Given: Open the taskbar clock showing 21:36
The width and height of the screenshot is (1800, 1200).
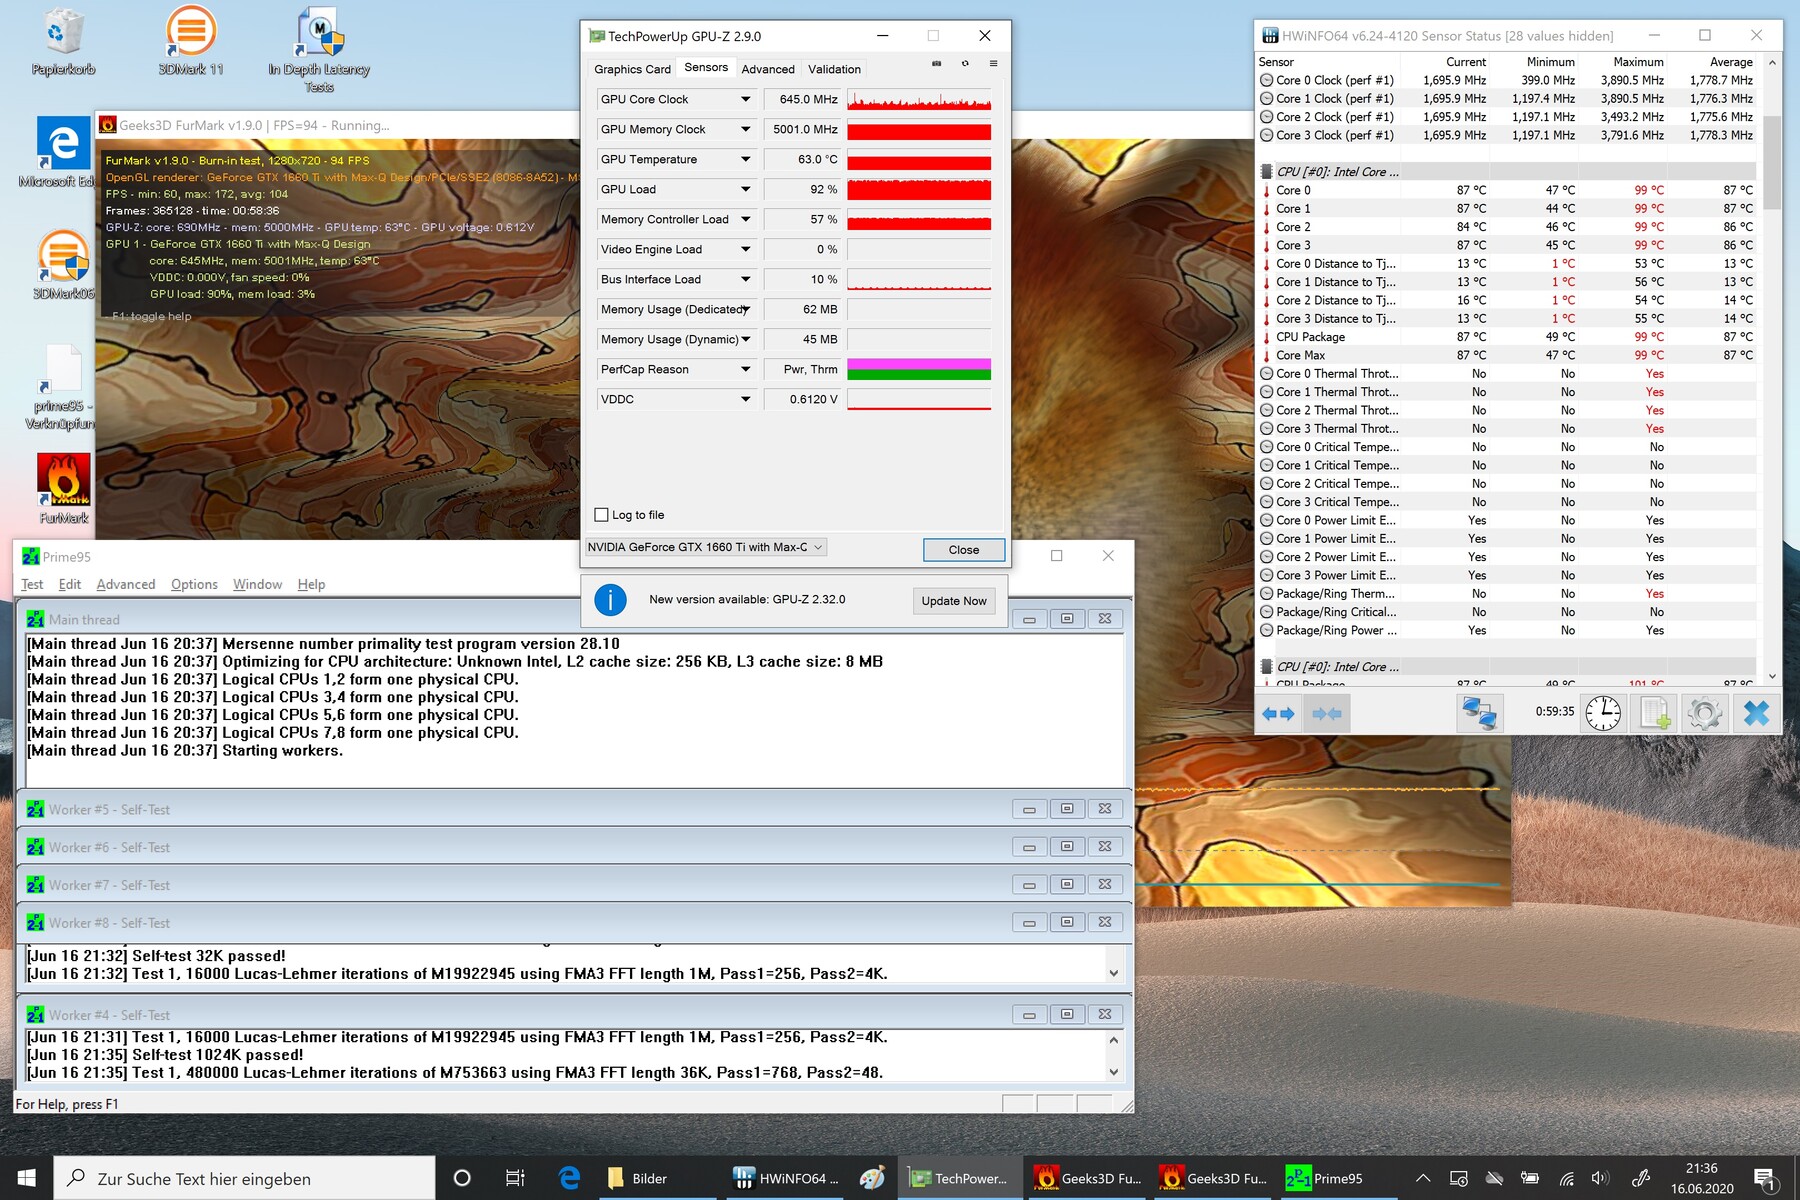Looking at the screenshot, I should click(x=1702, y=1178).
